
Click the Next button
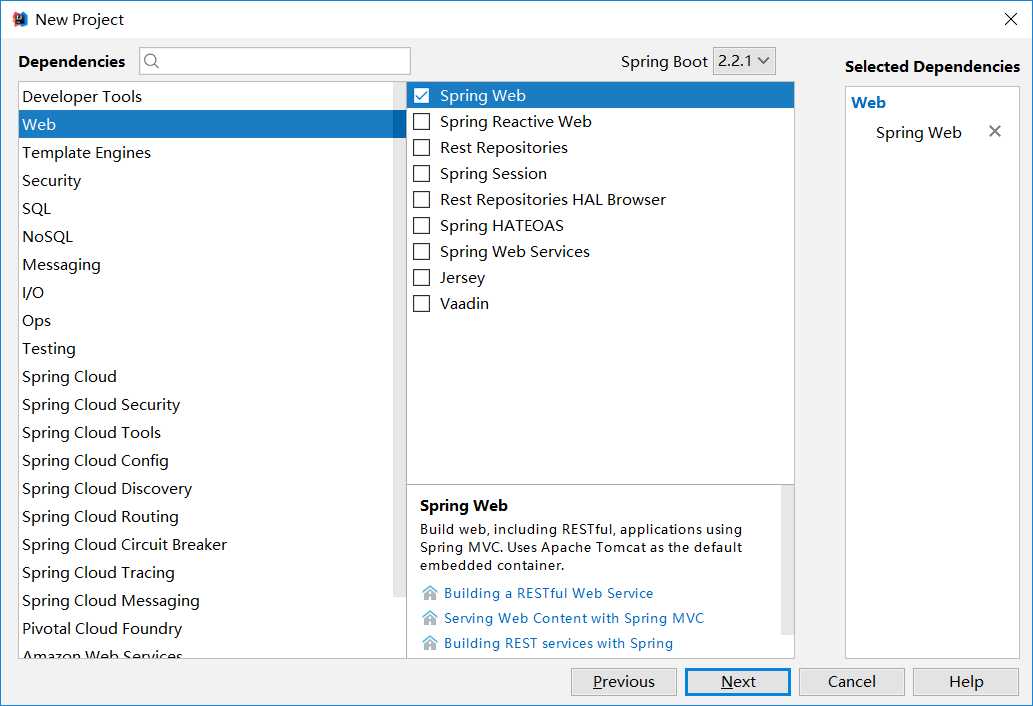737,682
